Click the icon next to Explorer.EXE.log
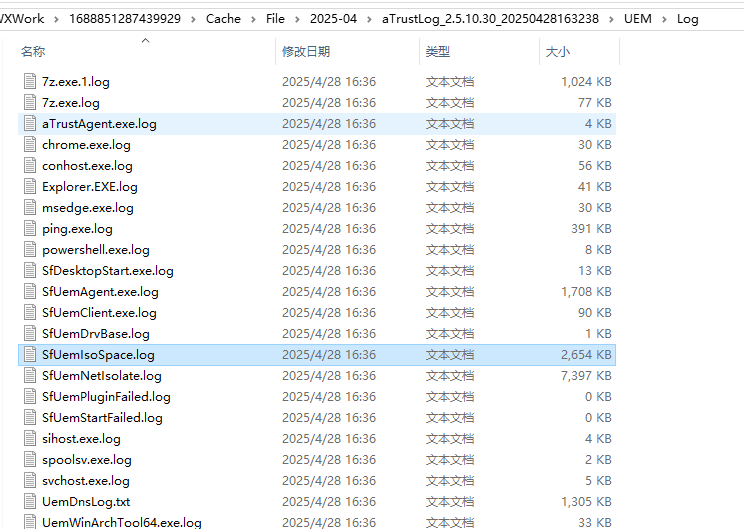The height and width of the screenshot is (529, 744). click(x=30, y=187)
